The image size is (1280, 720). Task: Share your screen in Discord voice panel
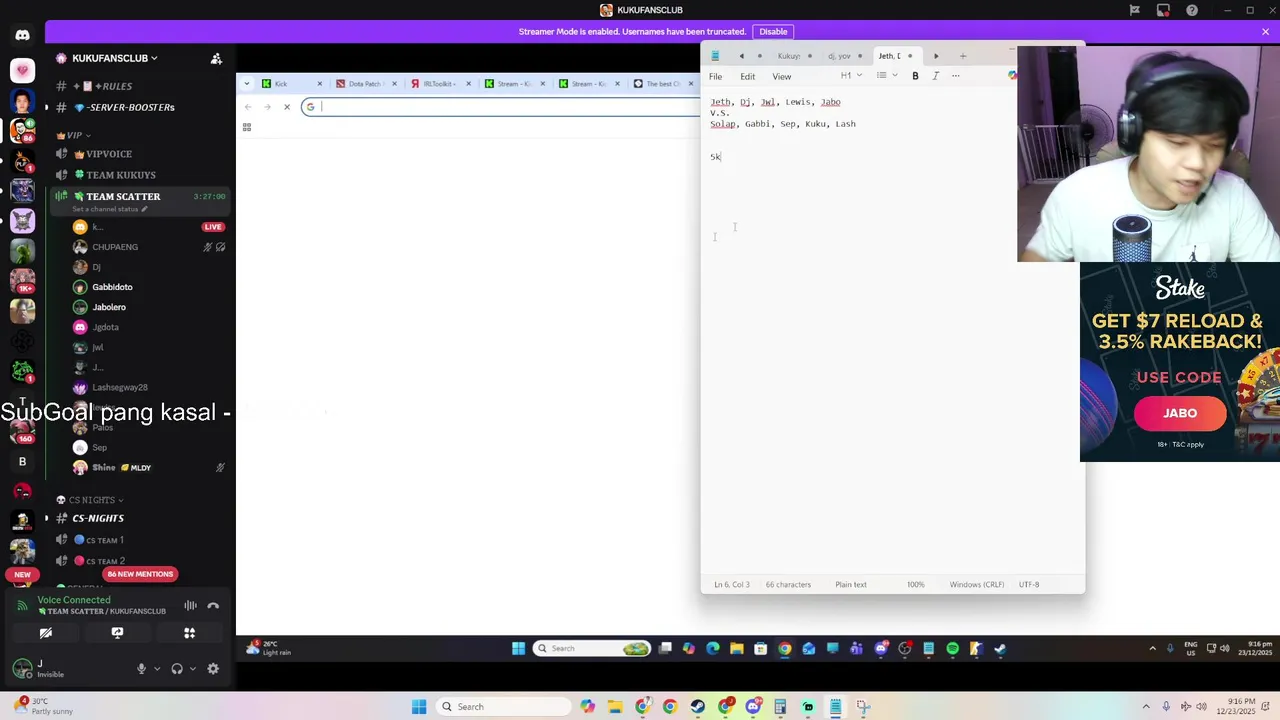click(x=117, y=633)
